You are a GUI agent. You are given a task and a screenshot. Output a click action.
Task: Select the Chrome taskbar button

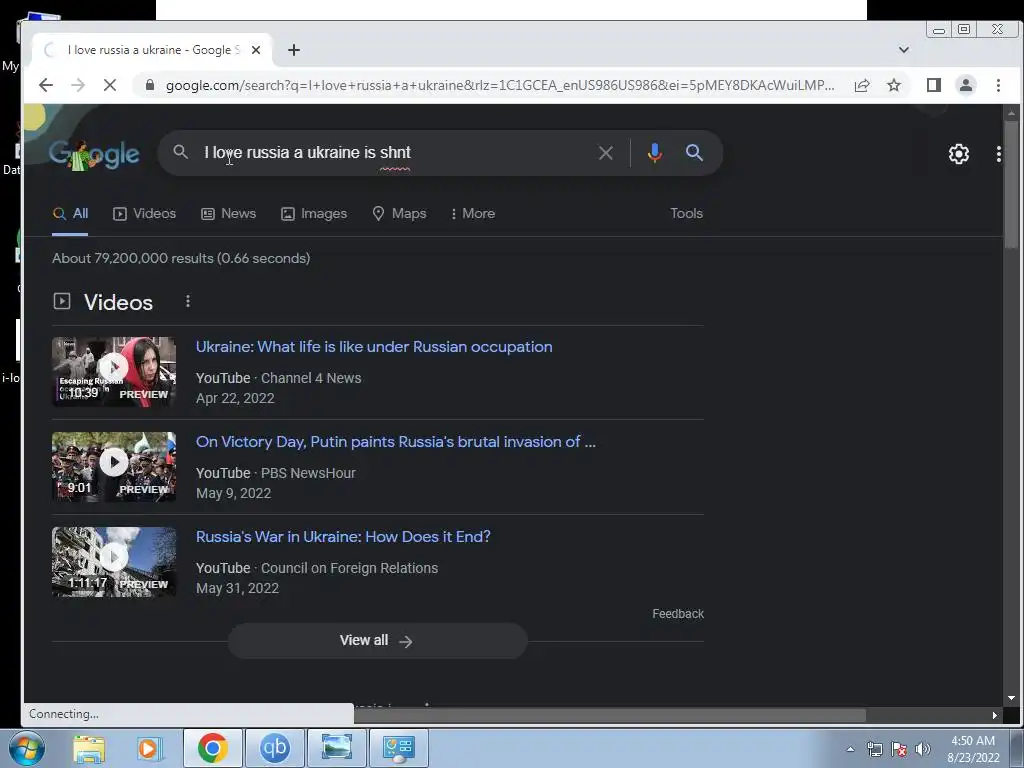pyautogui.click(x=212, y=748)
